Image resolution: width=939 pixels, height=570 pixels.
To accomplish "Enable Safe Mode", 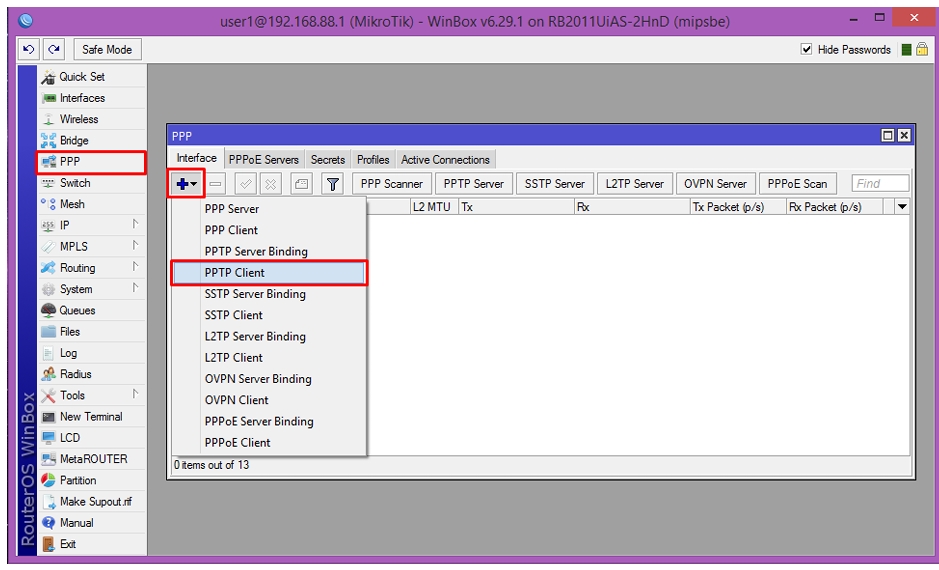I will 107,50.
